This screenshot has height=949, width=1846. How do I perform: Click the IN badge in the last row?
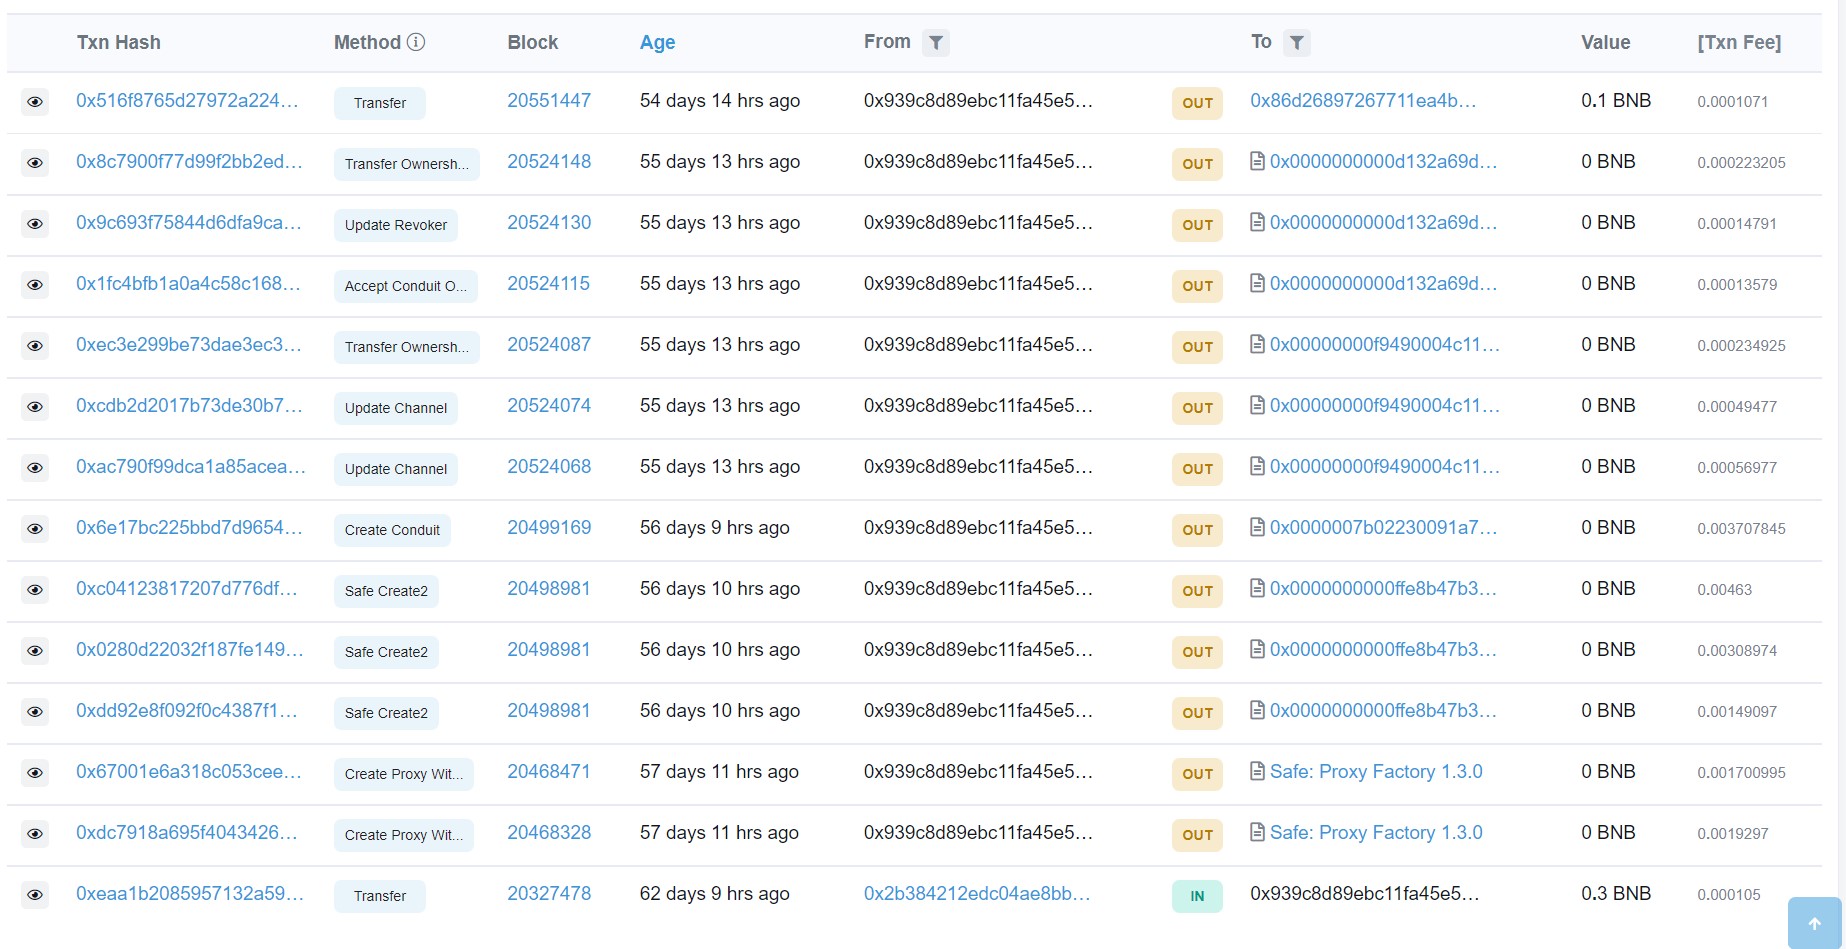coord(1197,896)
